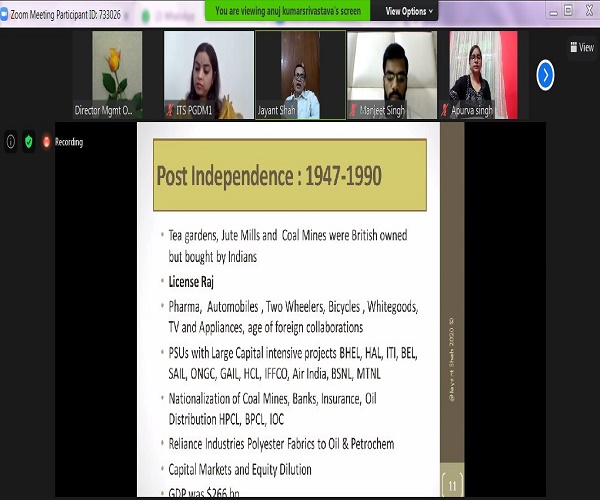Screen dimensions: 600x500
Task: Click the 'Nationalization of Coal Mines' bullet
Action: [x=272, y=409]
